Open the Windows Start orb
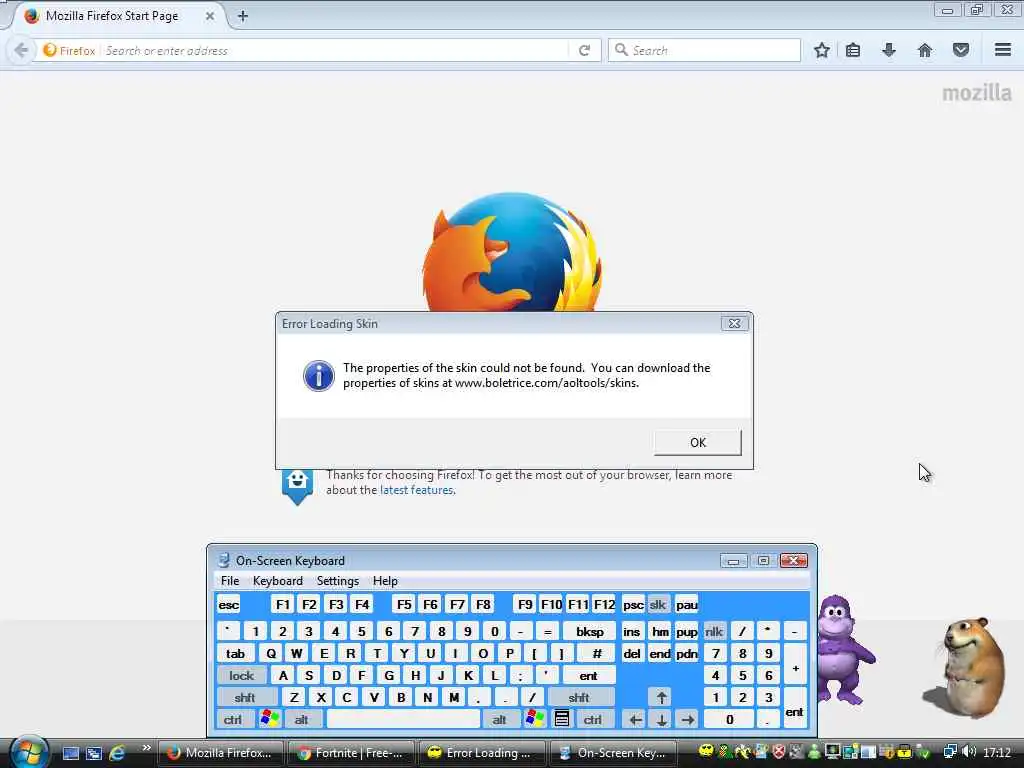 [x=29, y=752]
